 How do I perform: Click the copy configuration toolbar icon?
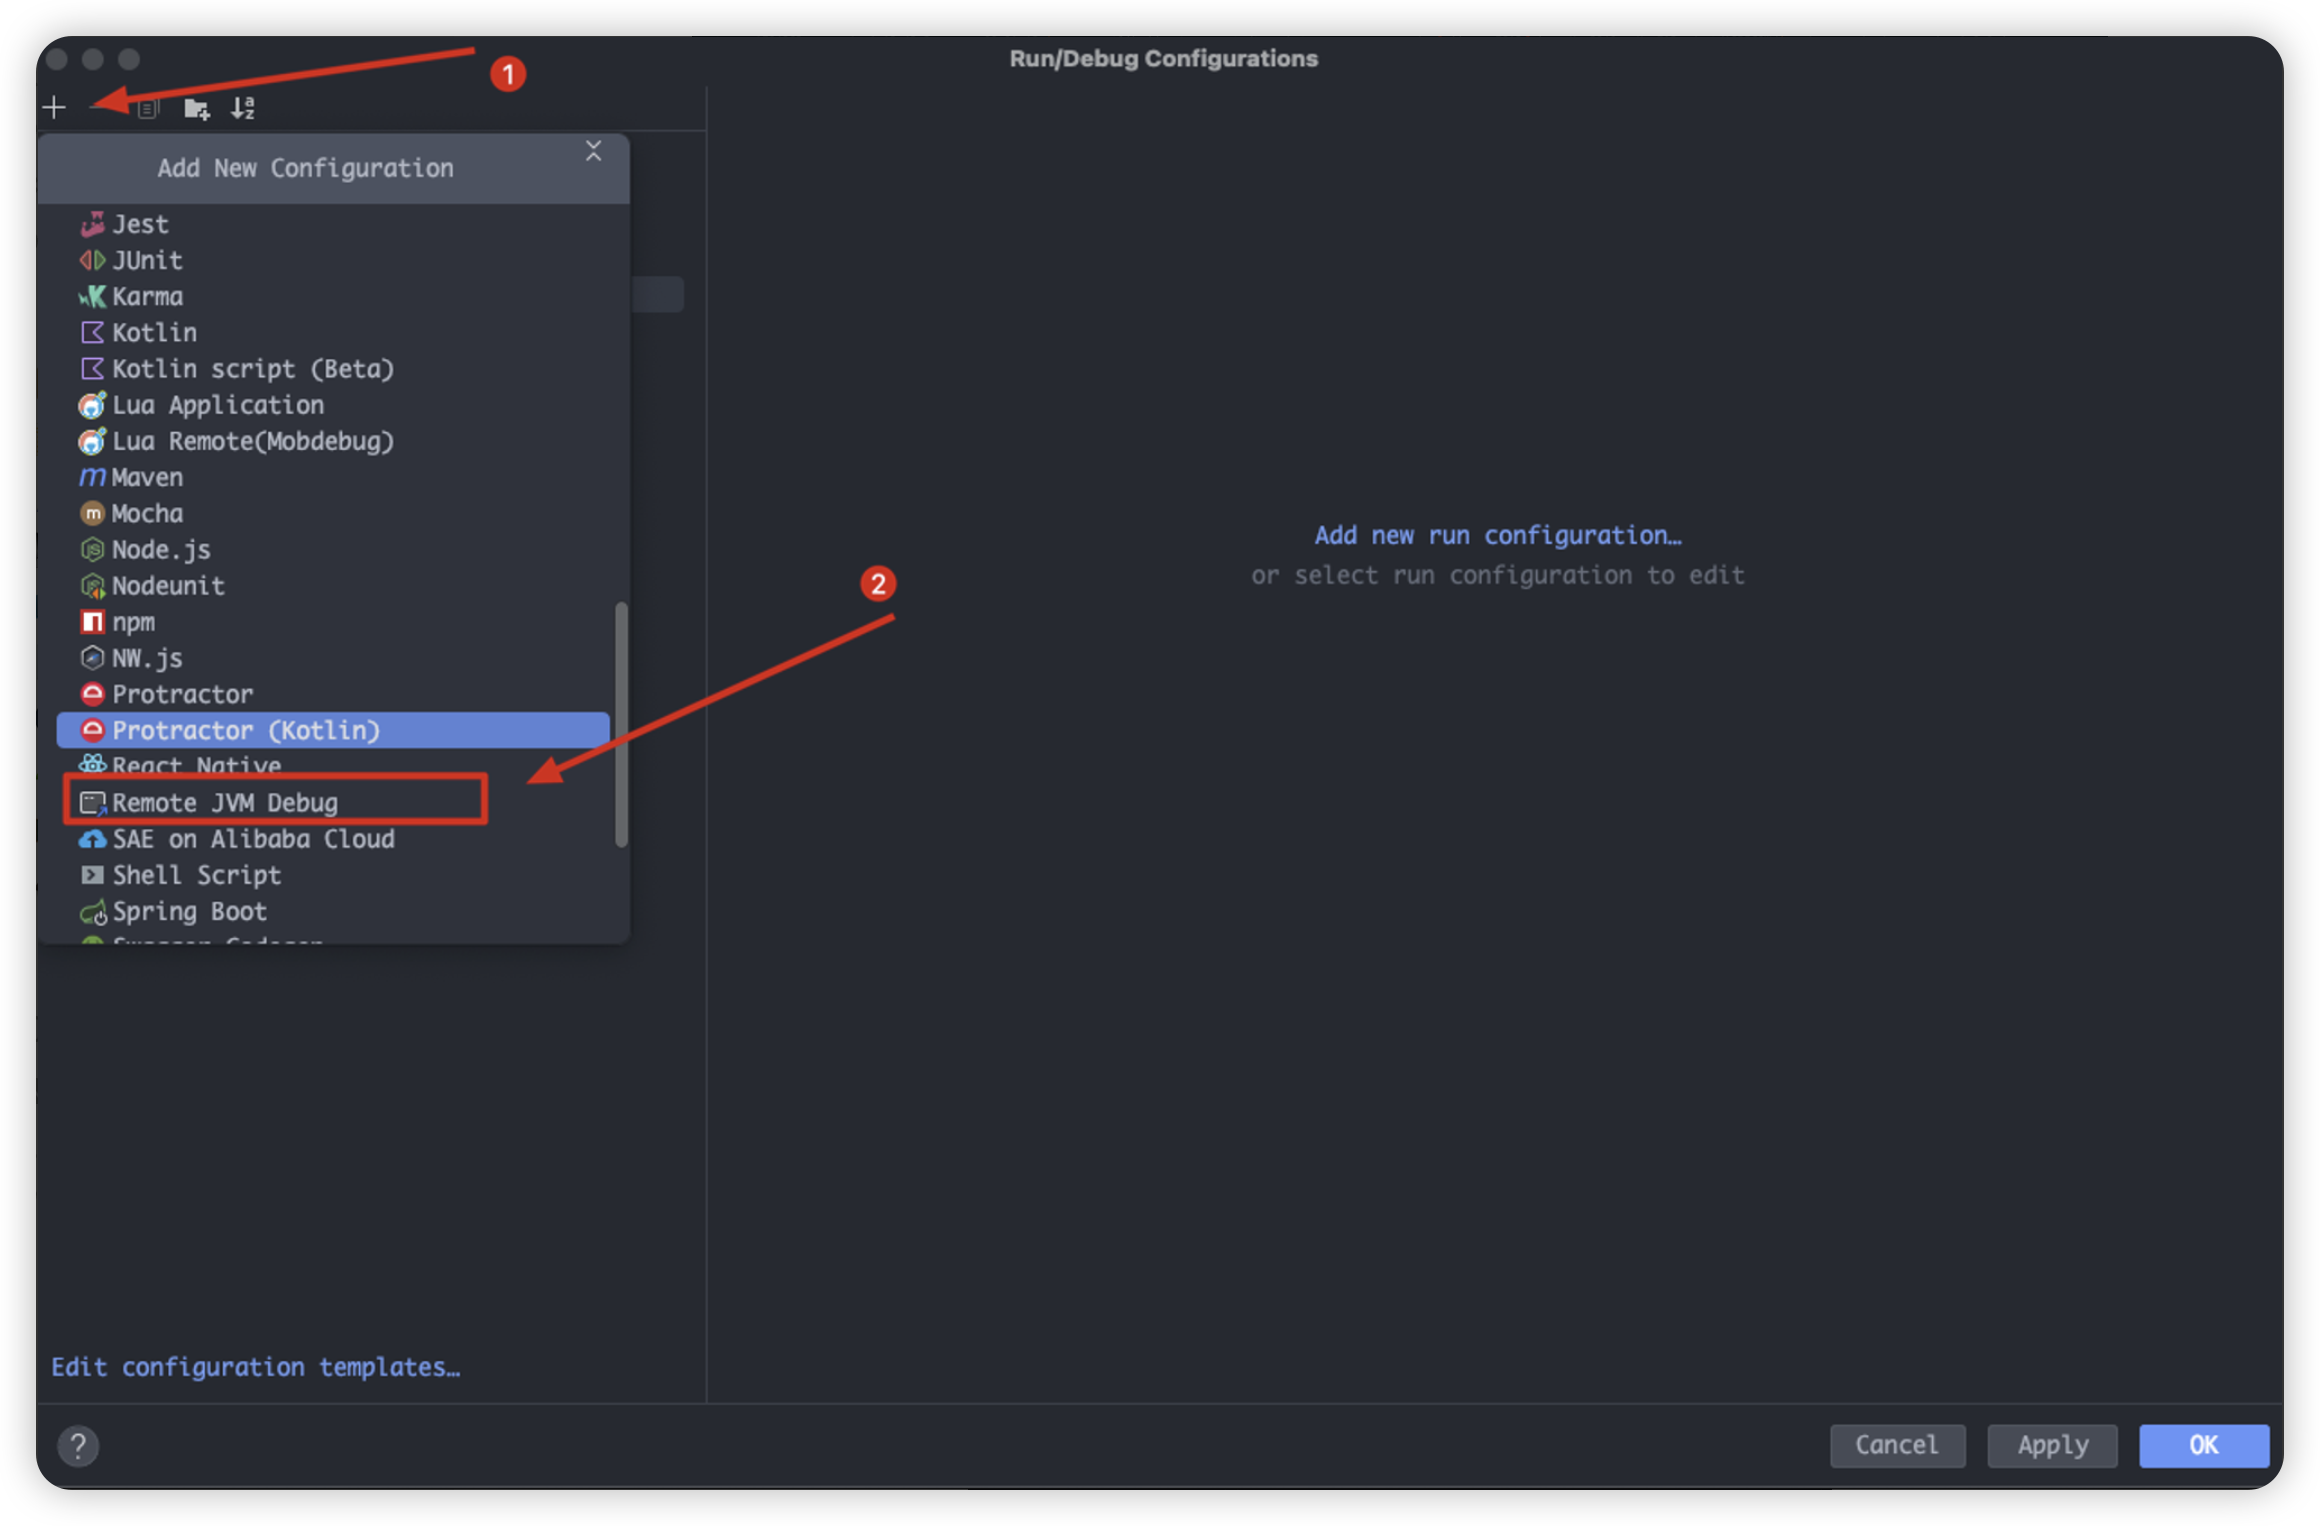pos(148,108)
